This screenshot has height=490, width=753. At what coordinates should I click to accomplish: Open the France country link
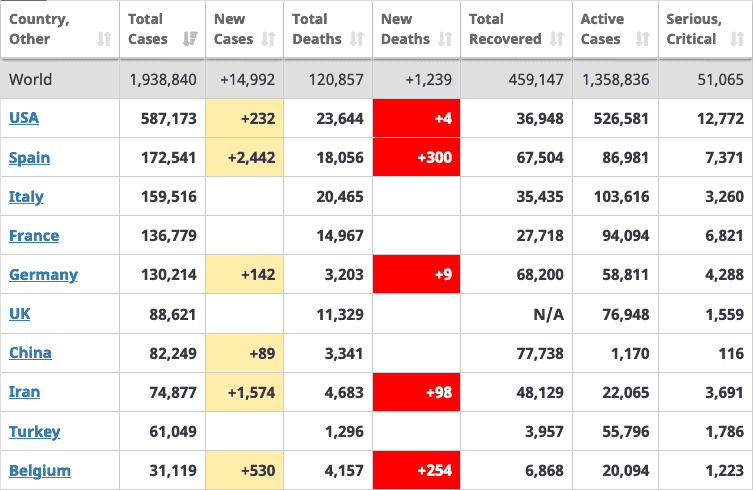point(34,235)
